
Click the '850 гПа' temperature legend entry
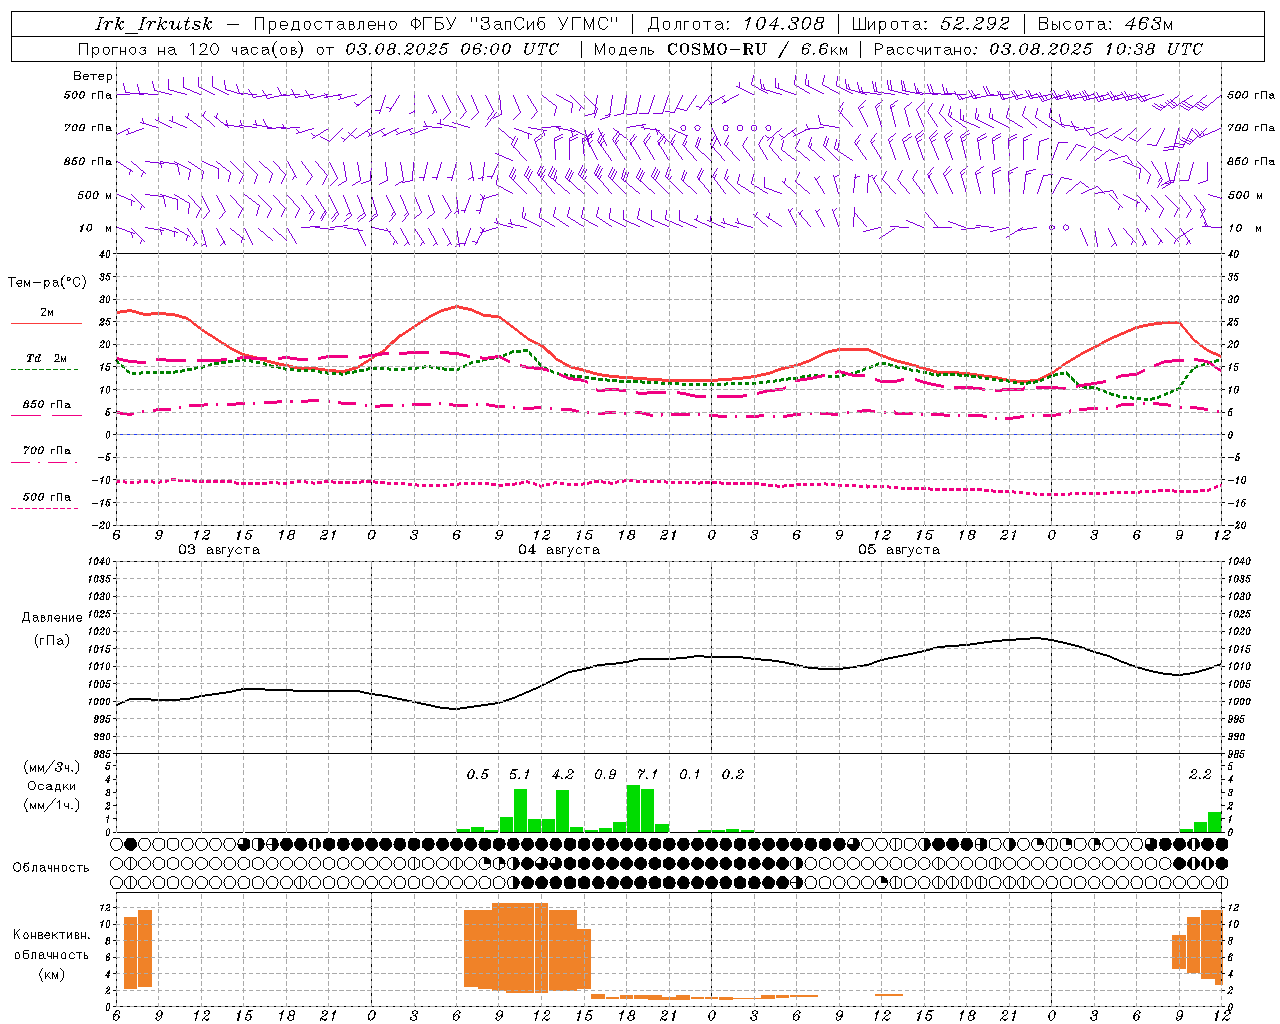point(47,405)
